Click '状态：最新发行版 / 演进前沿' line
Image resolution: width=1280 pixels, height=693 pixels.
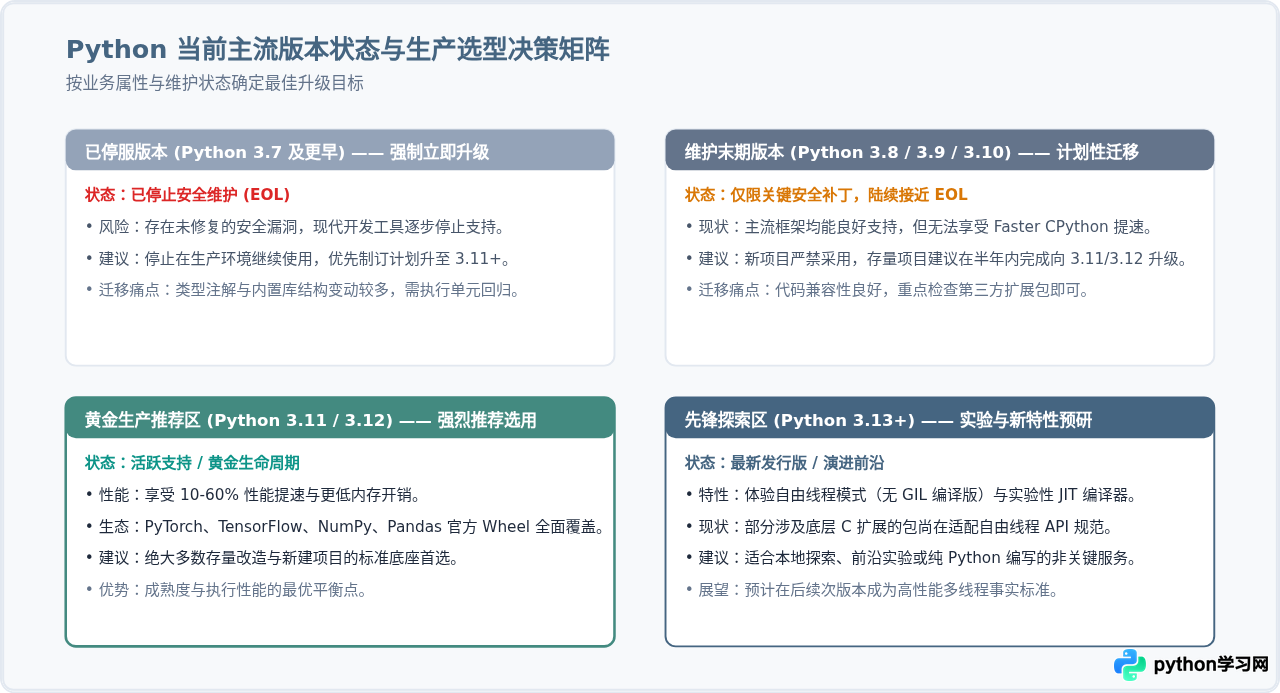785,464
